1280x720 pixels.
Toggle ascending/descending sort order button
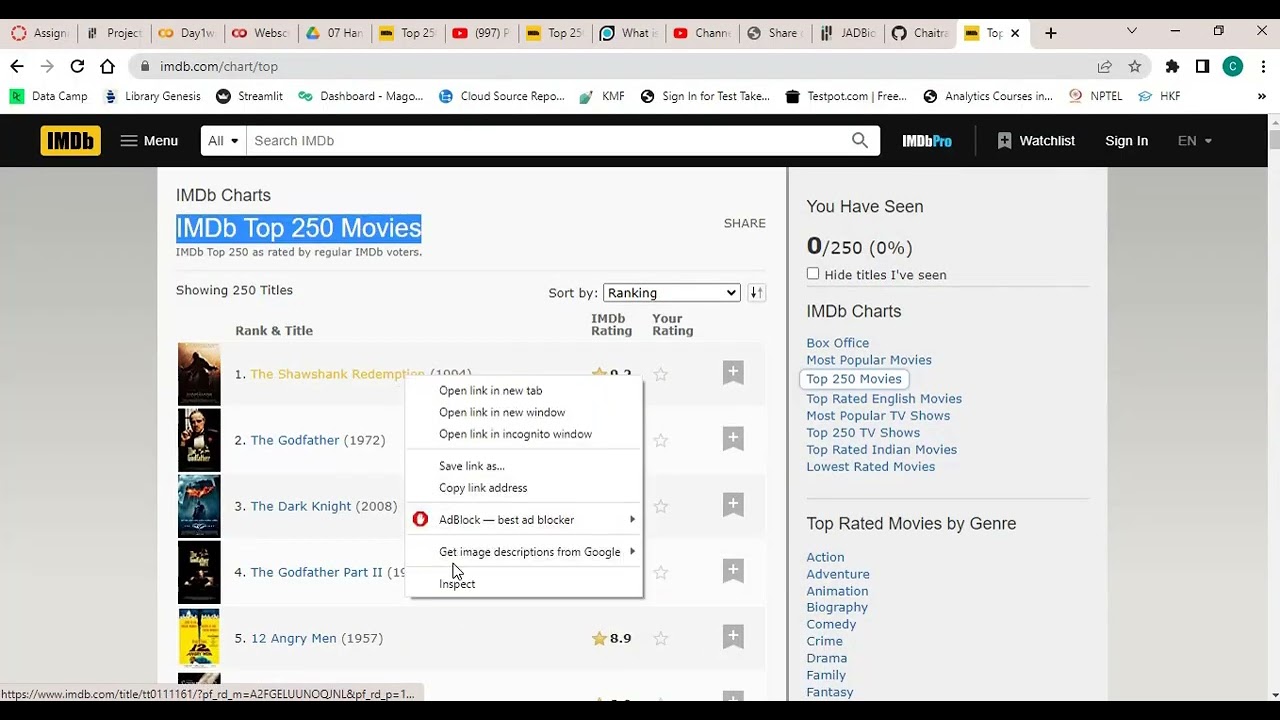tap(757, 293)
